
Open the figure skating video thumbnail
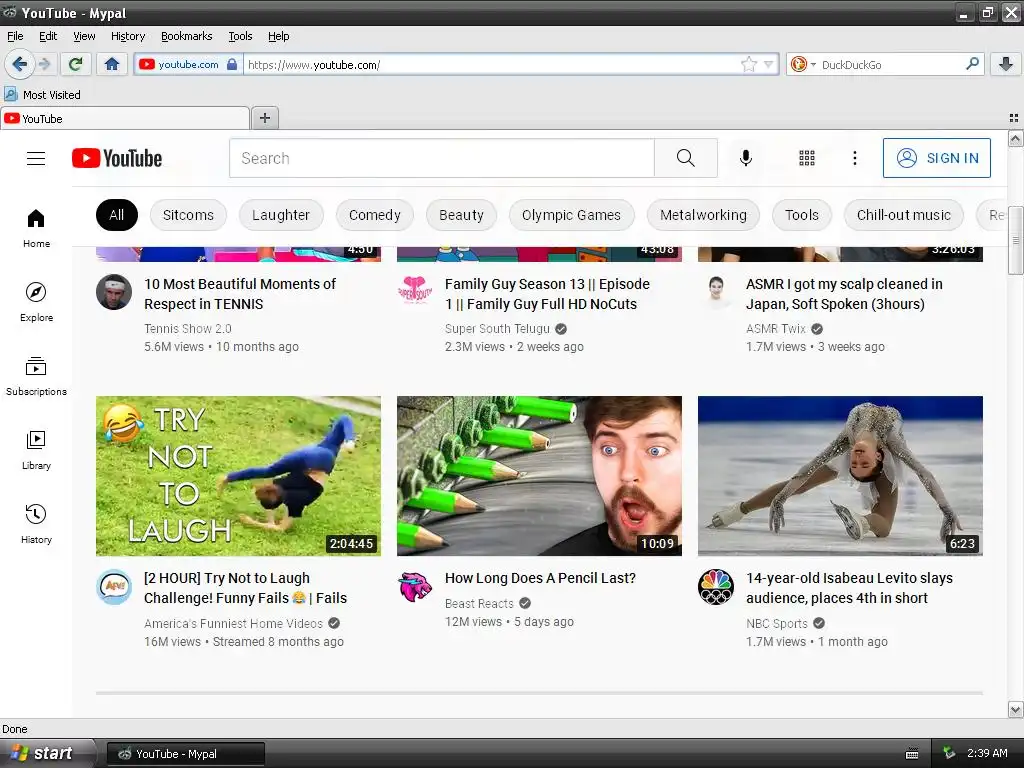[x=840, y=476]
